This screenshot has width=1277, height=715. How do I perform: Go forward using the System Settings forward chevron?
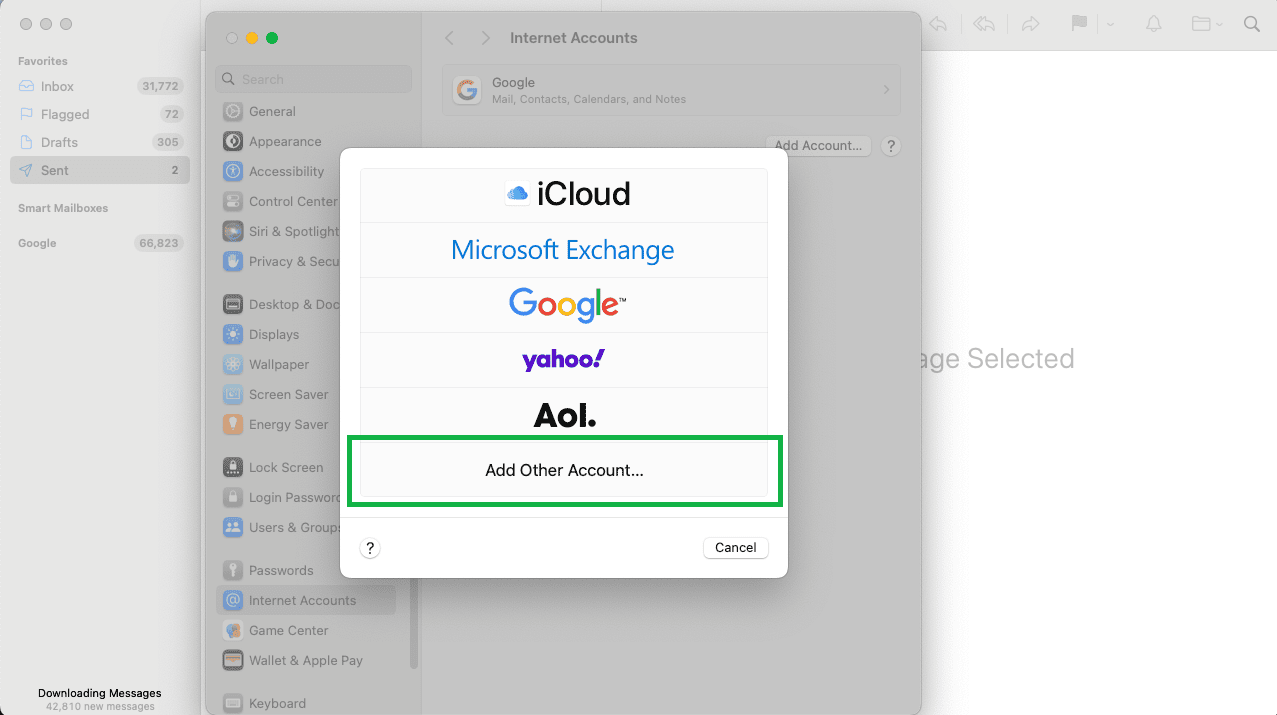[485, 38]
